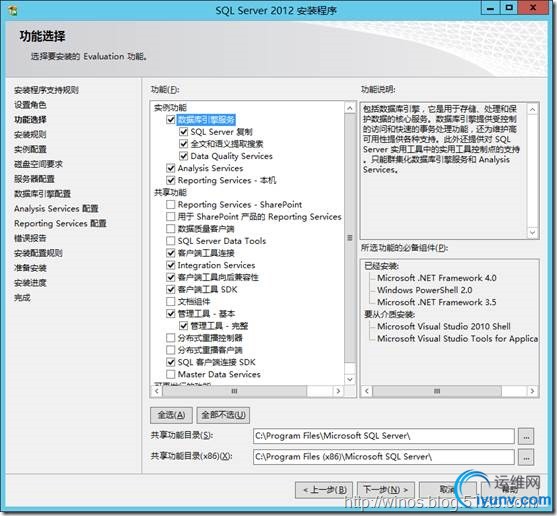Browse for 共享功能目录(x86) folder

[x=526, y=457]
